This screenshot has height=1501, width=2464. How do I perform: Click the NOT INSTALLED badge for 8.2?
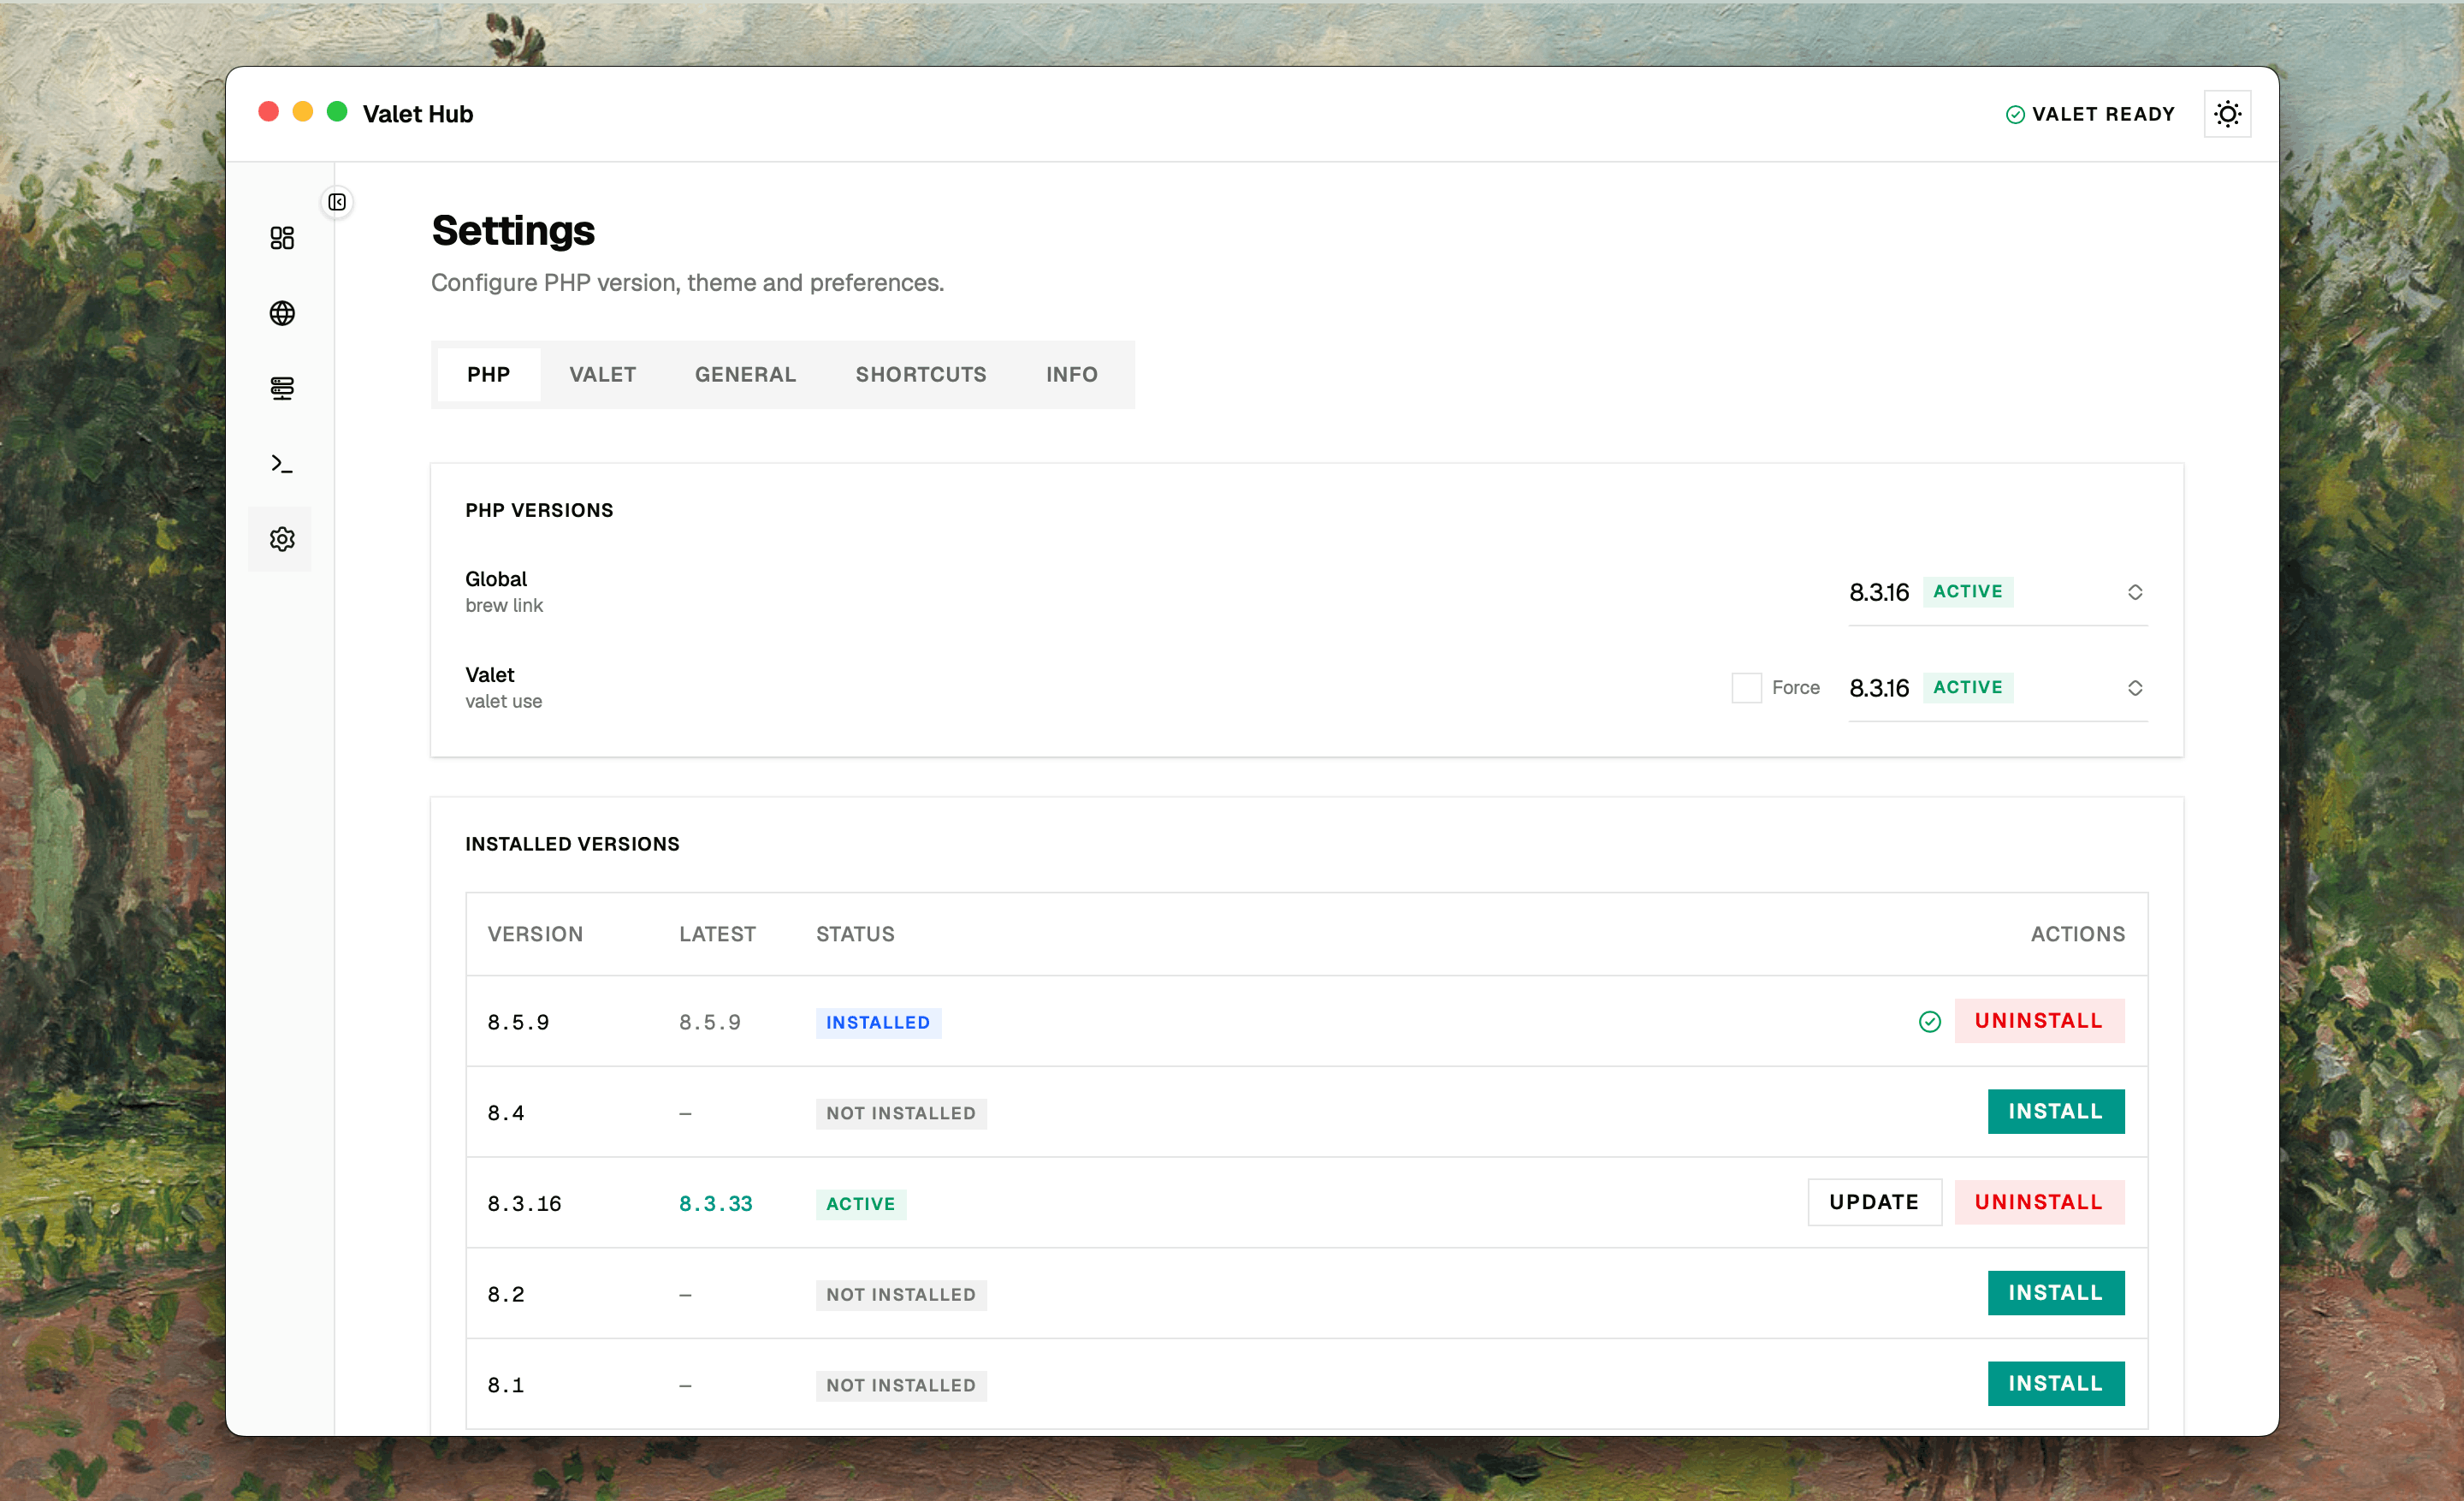(901, 1295)
